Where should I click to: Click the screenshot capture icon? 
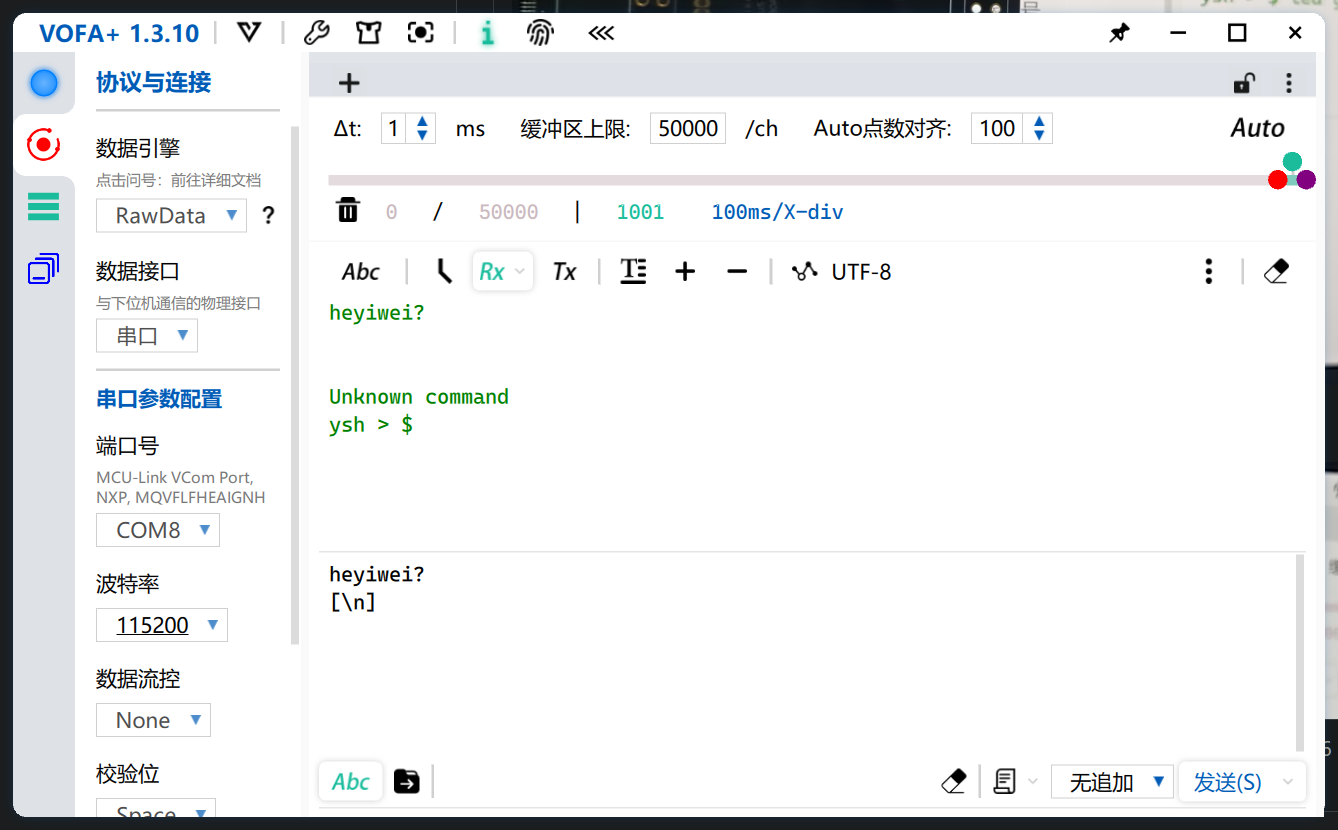click(421, 33)
